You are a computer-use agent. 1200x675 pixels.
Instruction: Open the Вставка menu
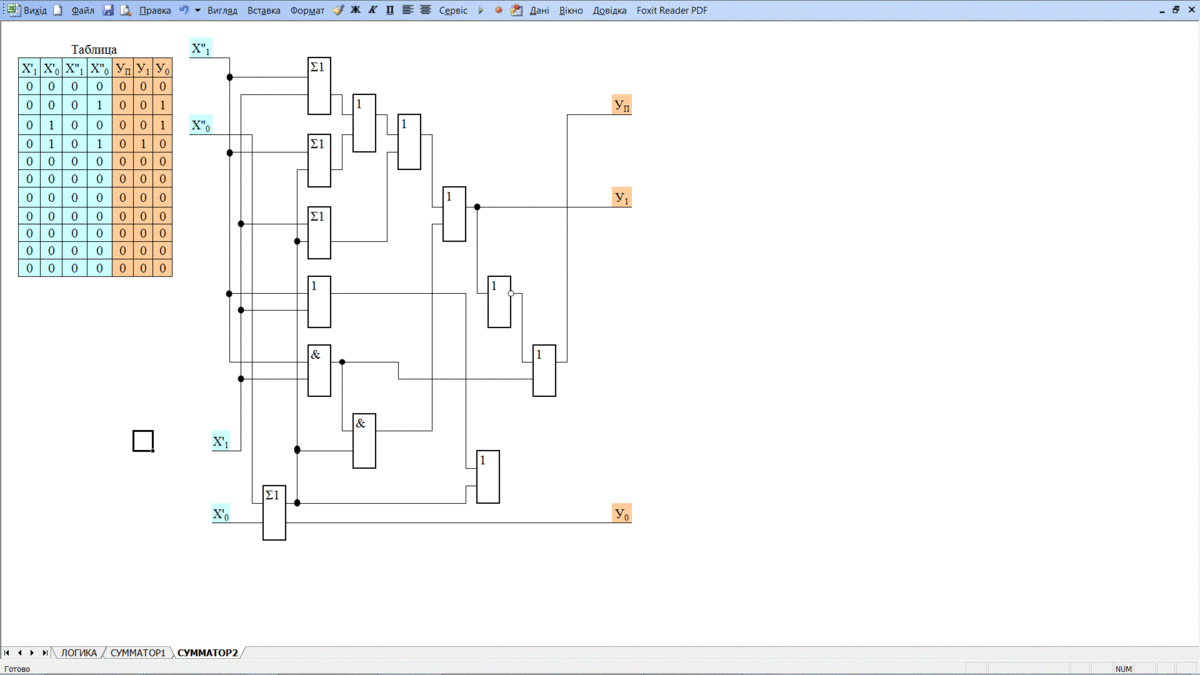(x=264, y=11)
